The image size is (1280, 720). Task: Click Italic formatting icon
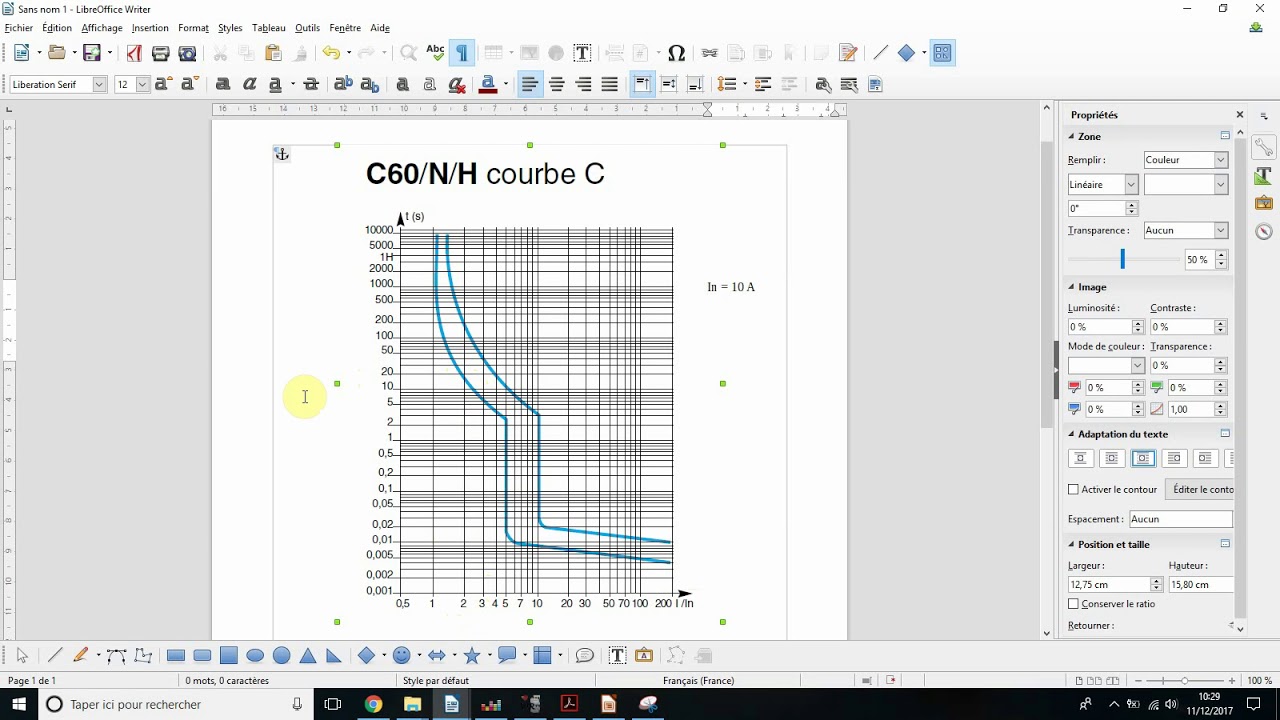click(x=250, y=85)
